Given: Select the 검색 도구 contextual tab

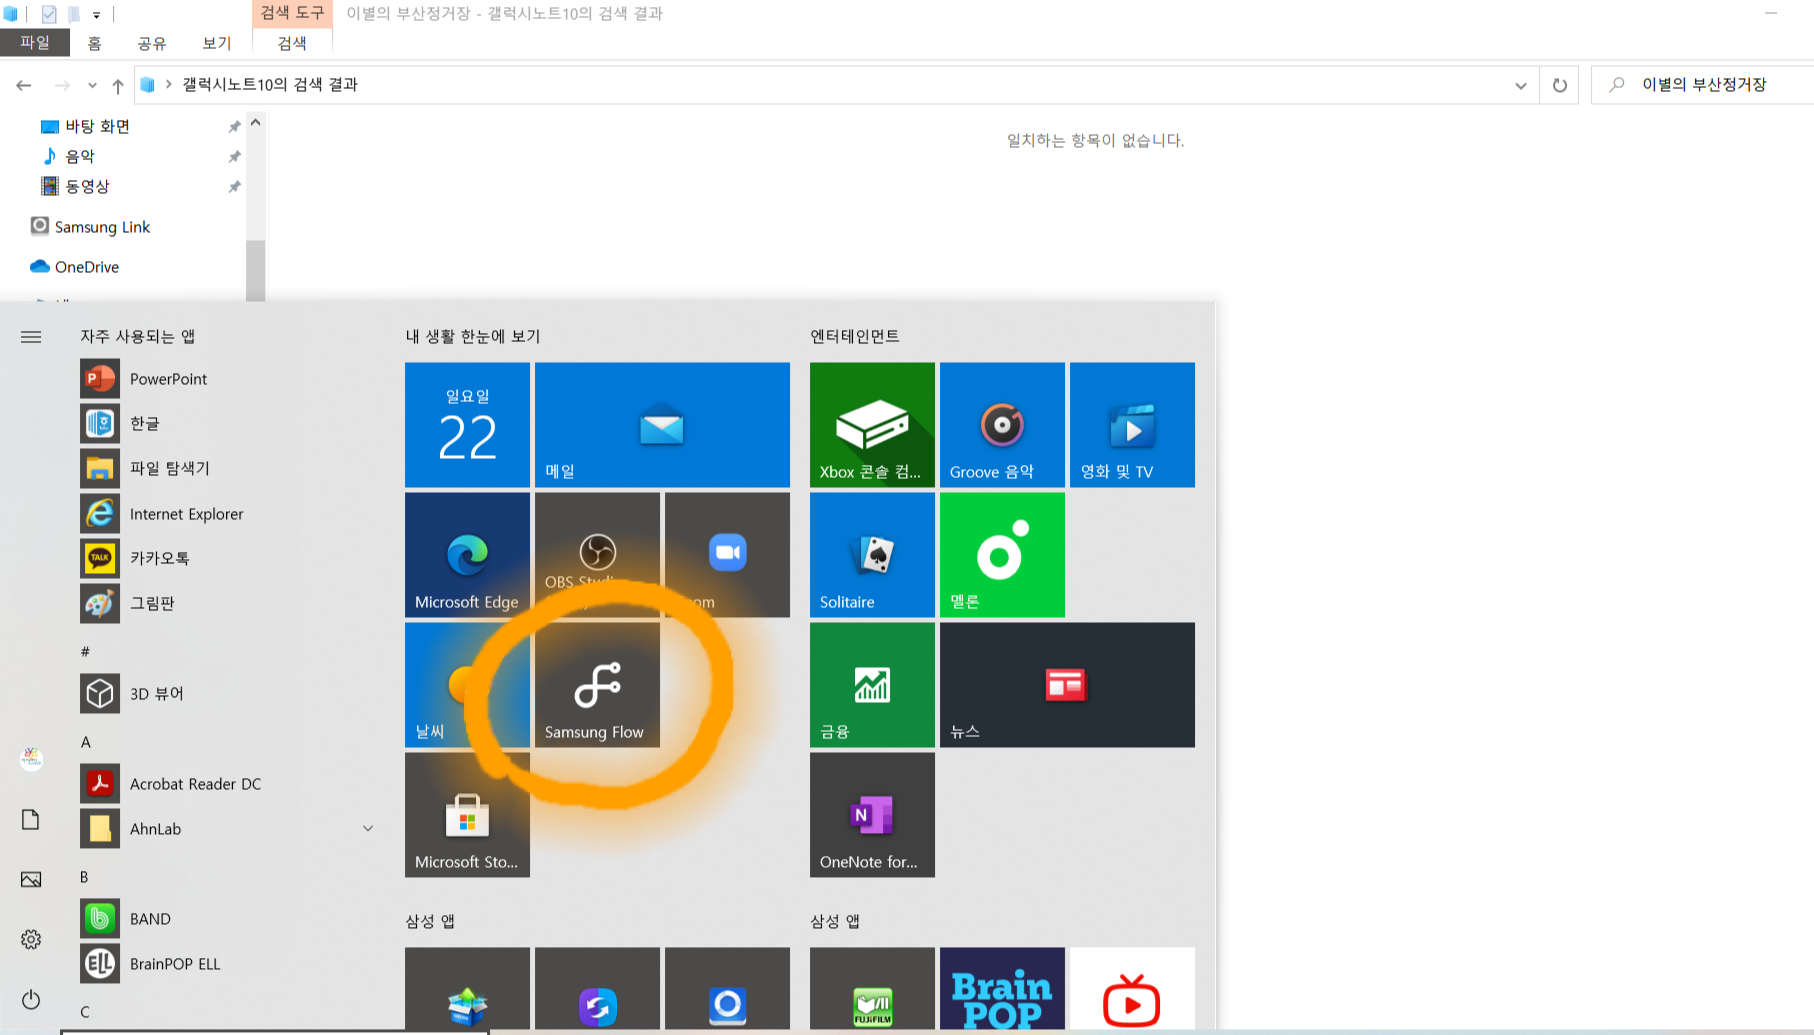Looking at the screenshot, I should tap(292, 13).
